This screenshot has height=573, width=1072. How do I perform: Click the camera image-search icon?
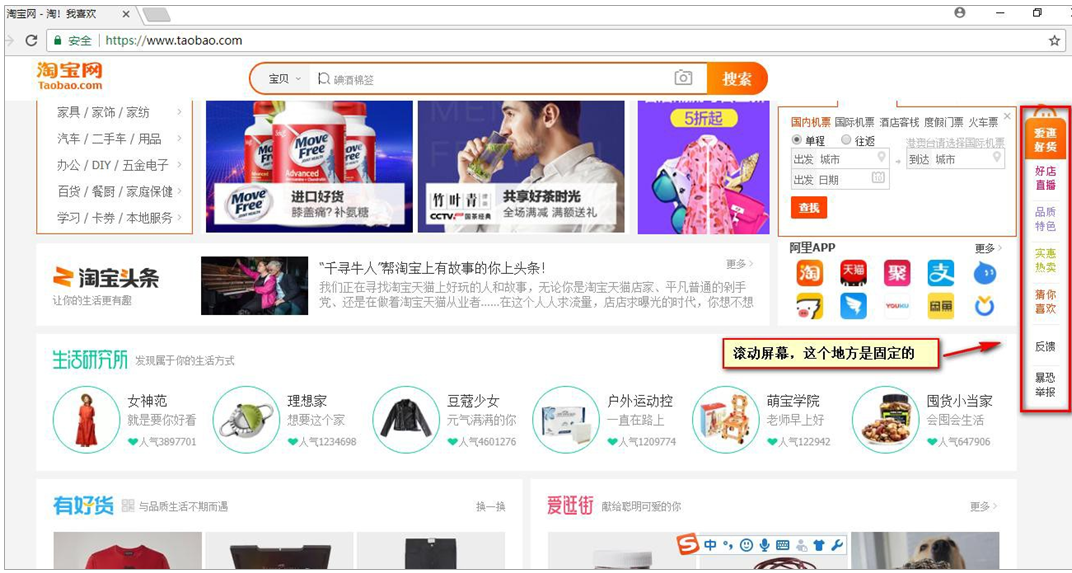[x=683, y=78]
